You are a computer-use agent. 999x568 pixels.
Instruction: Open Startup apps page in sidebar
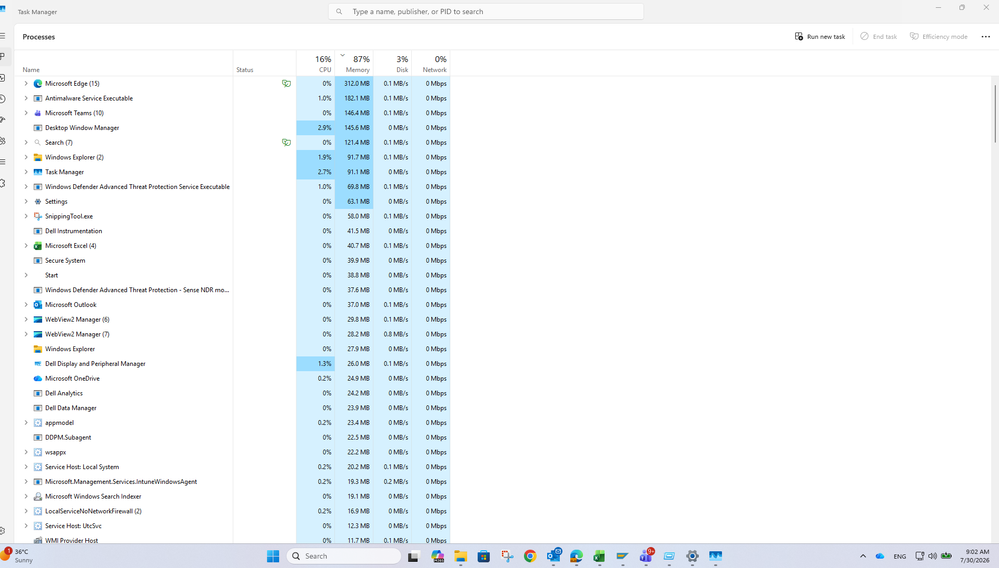[x=3, y=120]
